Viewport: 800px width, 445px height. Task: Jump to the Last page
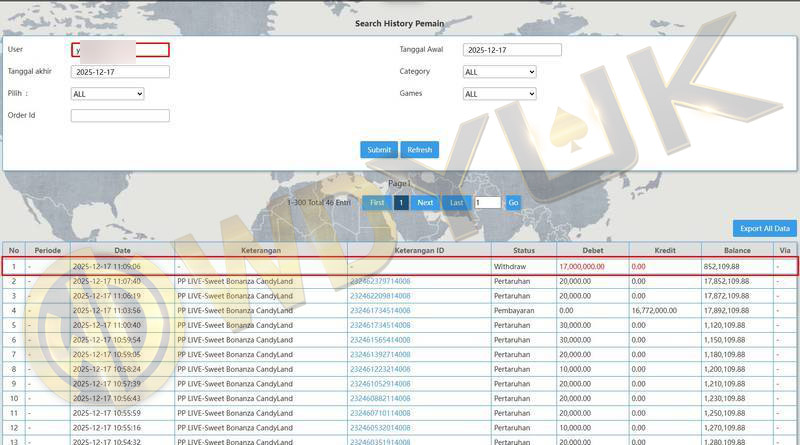coord(456,202)
